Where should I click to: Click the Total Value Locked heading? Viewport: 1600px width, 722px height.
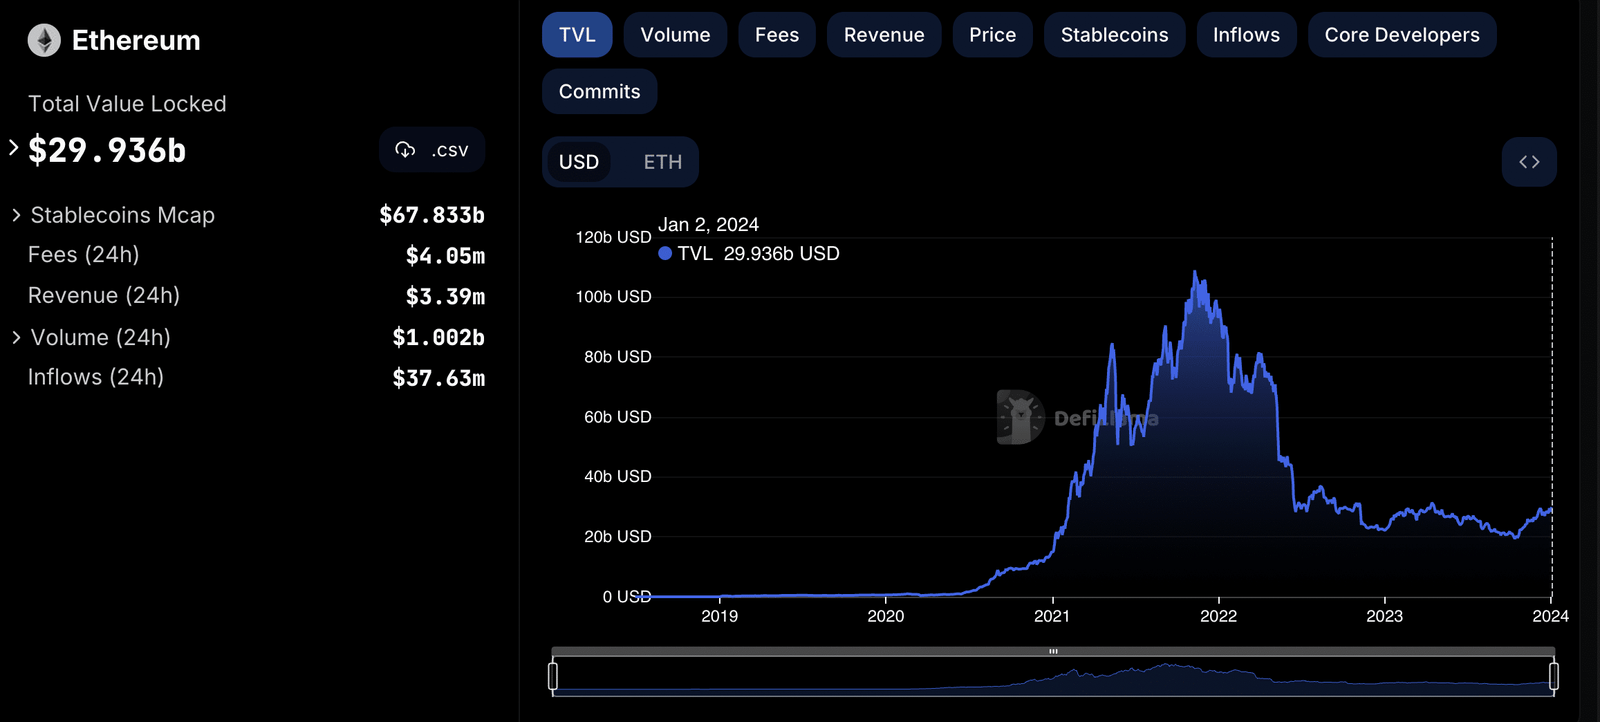(x=127, y=104)
